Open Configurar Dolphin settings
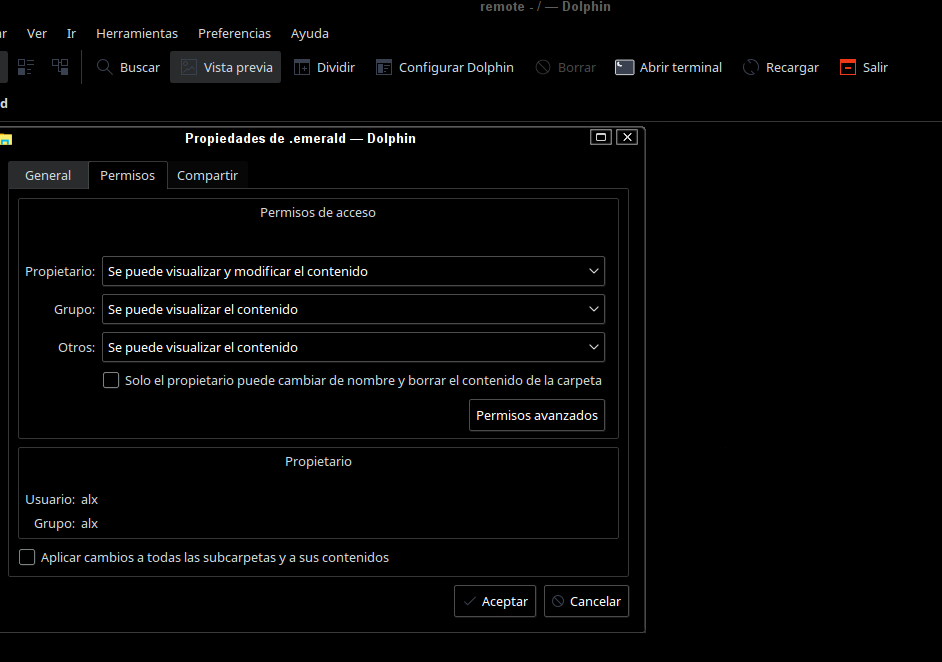942x662 pixels. tap(445, 67)
